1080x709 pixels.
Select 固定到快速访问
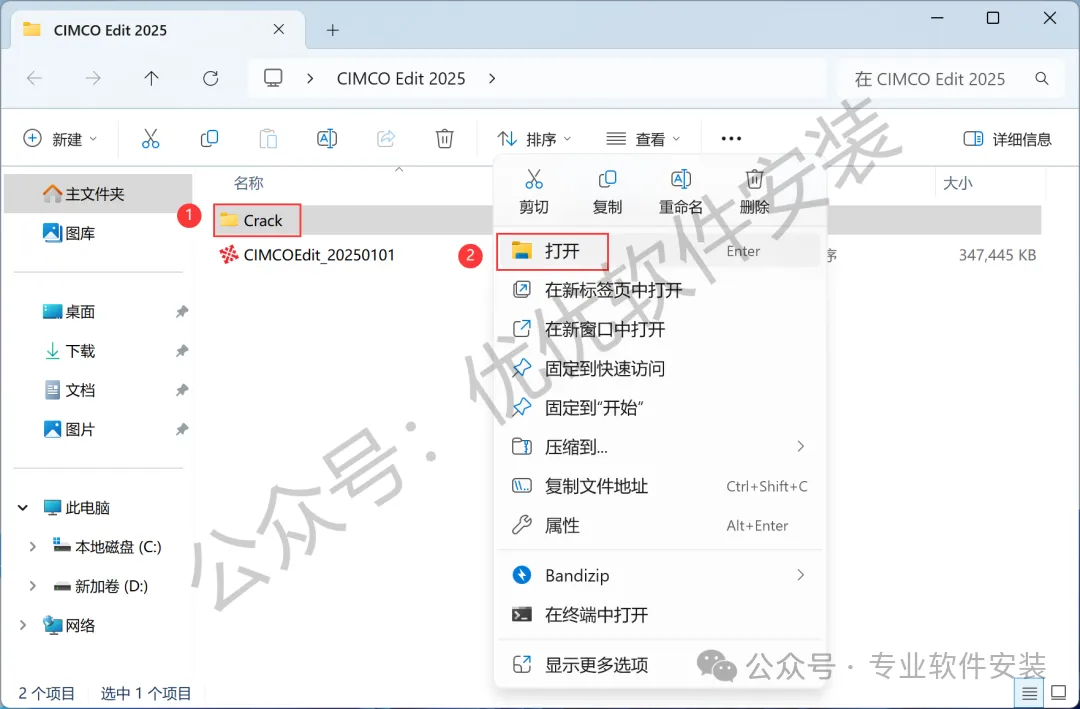(x=660, y=369)
